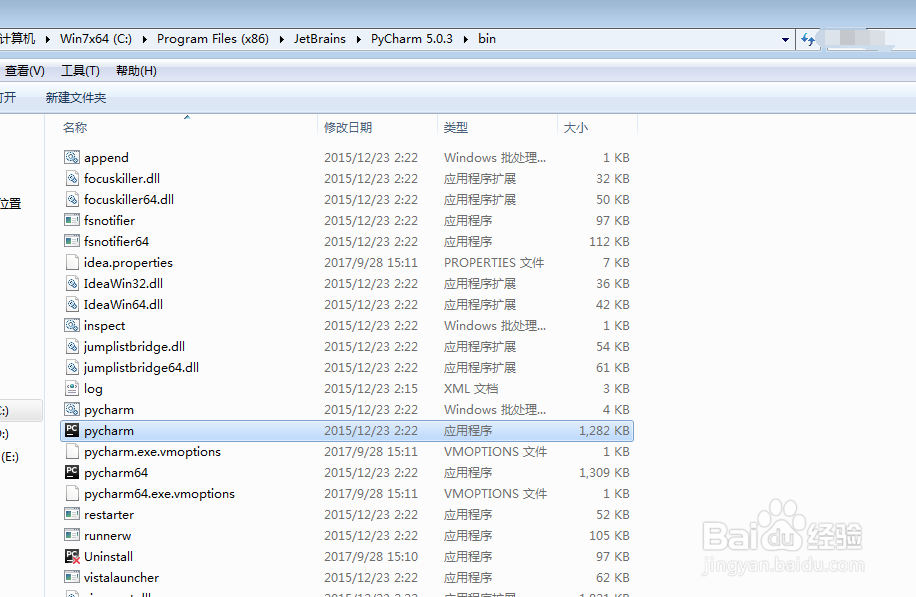Click the restarter application icon
Screen dimensions: 916x597
pyautogui.click(x=72, y=515)
